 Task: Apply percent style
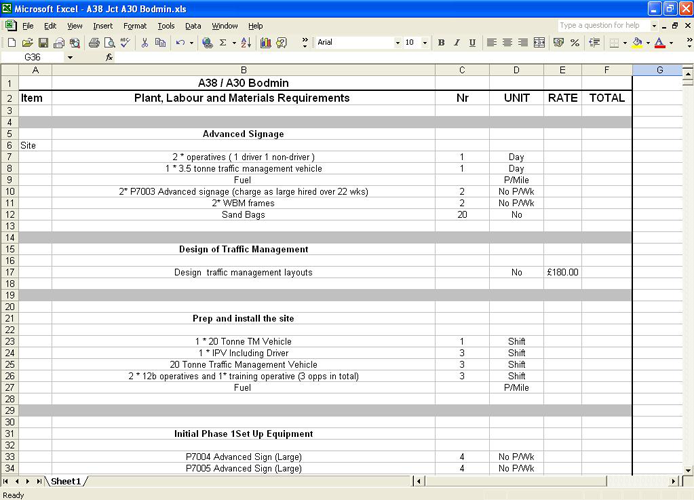[x=574, y=42]
